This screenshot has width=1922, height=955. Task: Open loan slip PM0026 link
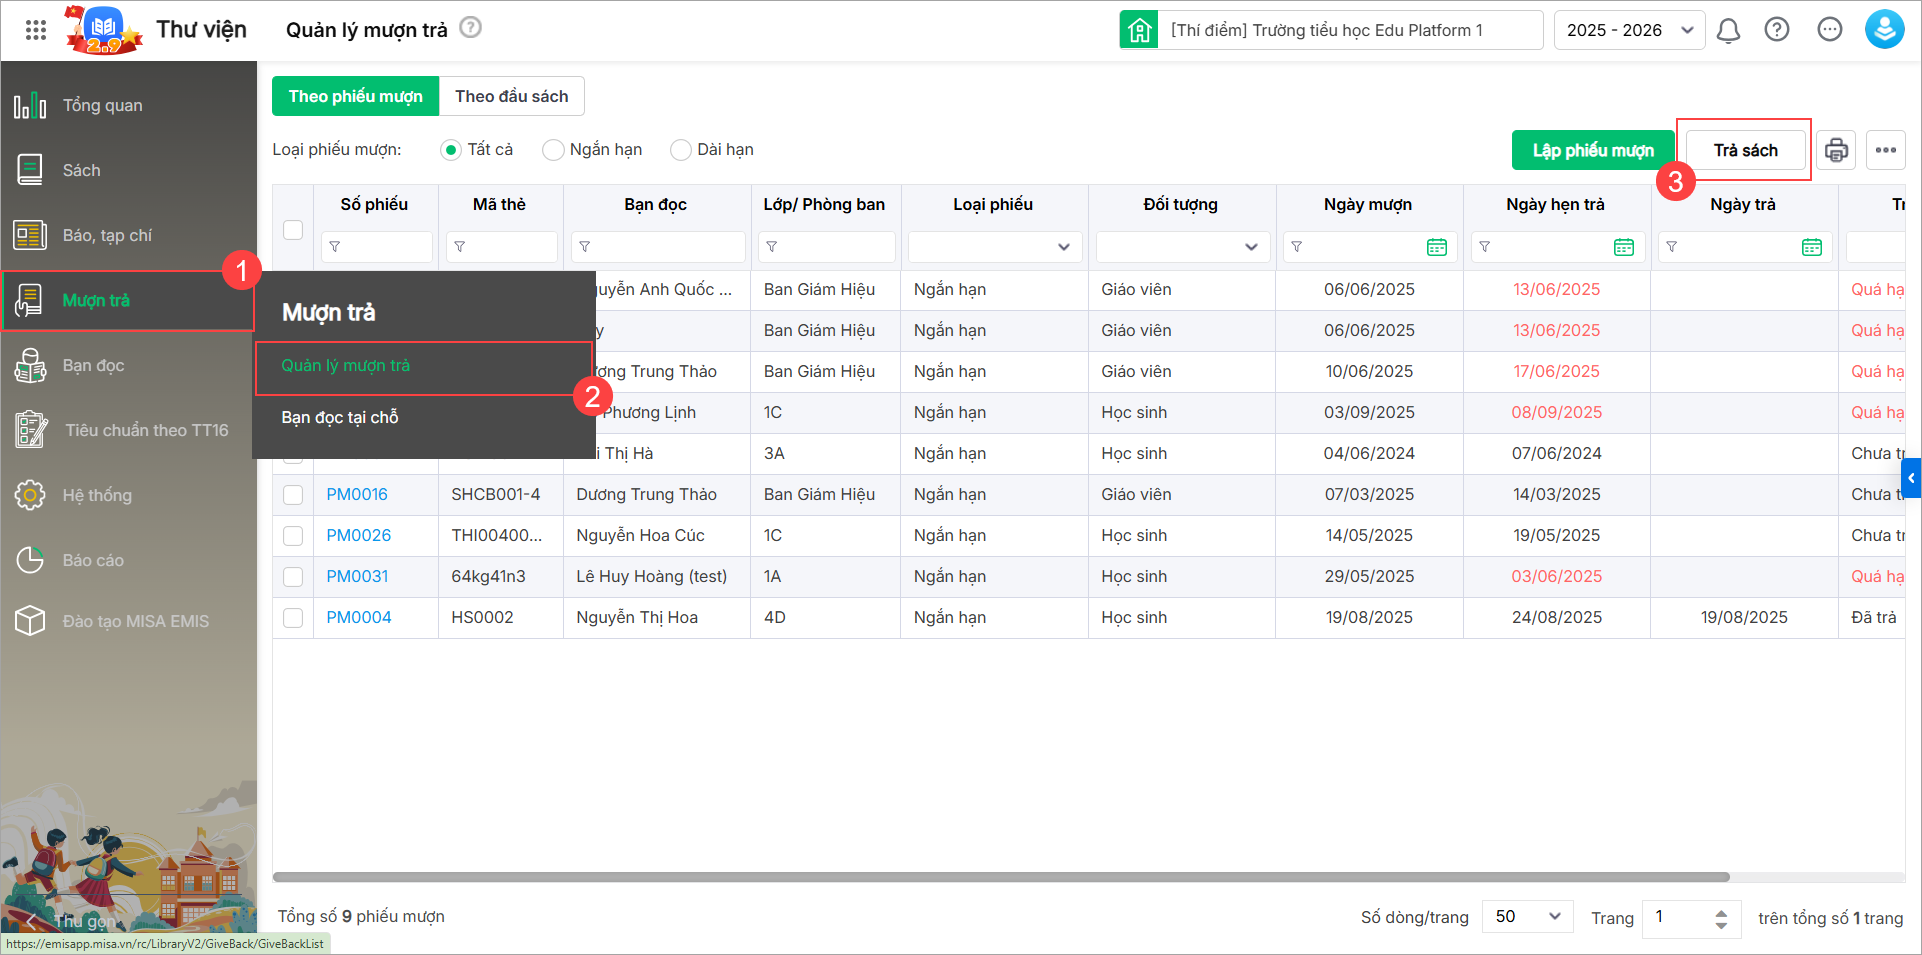coord(358,536)
